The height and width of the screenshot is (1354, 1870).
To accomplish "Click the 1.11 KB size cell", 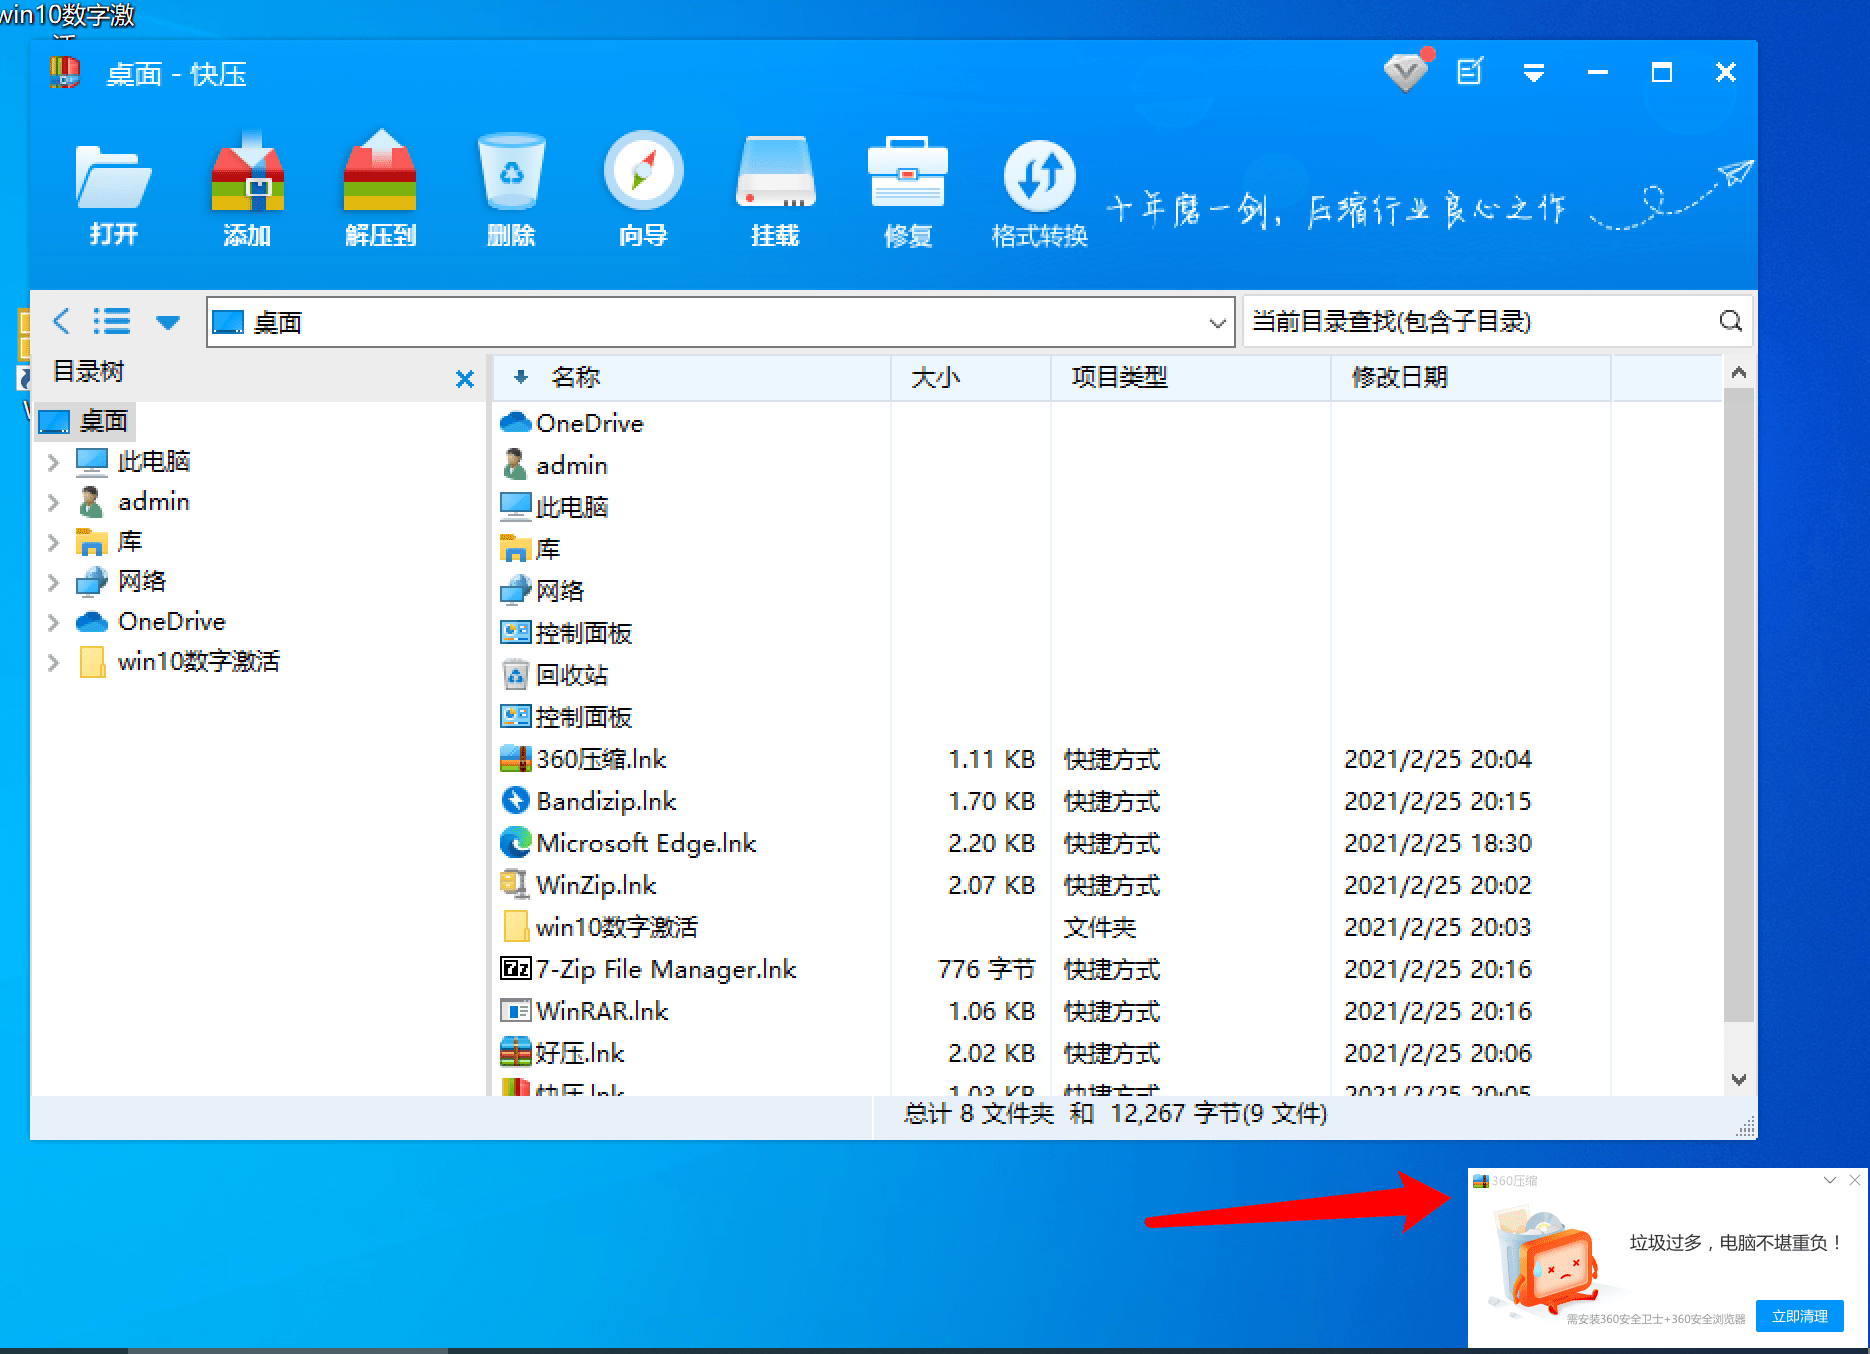I will (x=991, y=759).
